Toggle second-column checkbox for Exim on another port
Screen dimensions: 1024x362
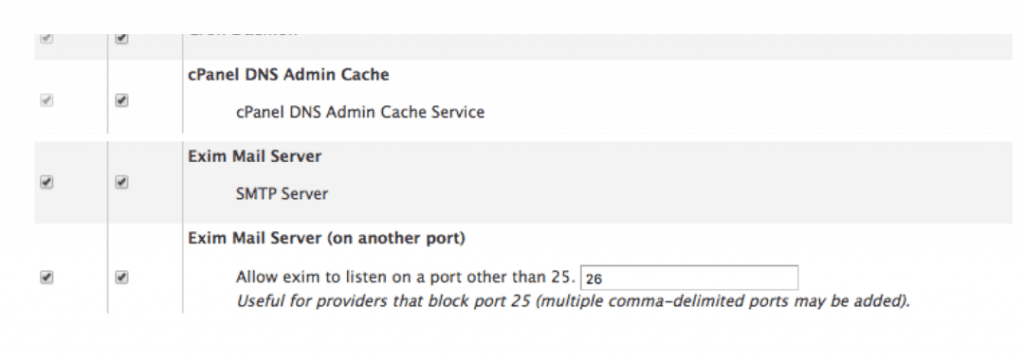coord(121,278)
